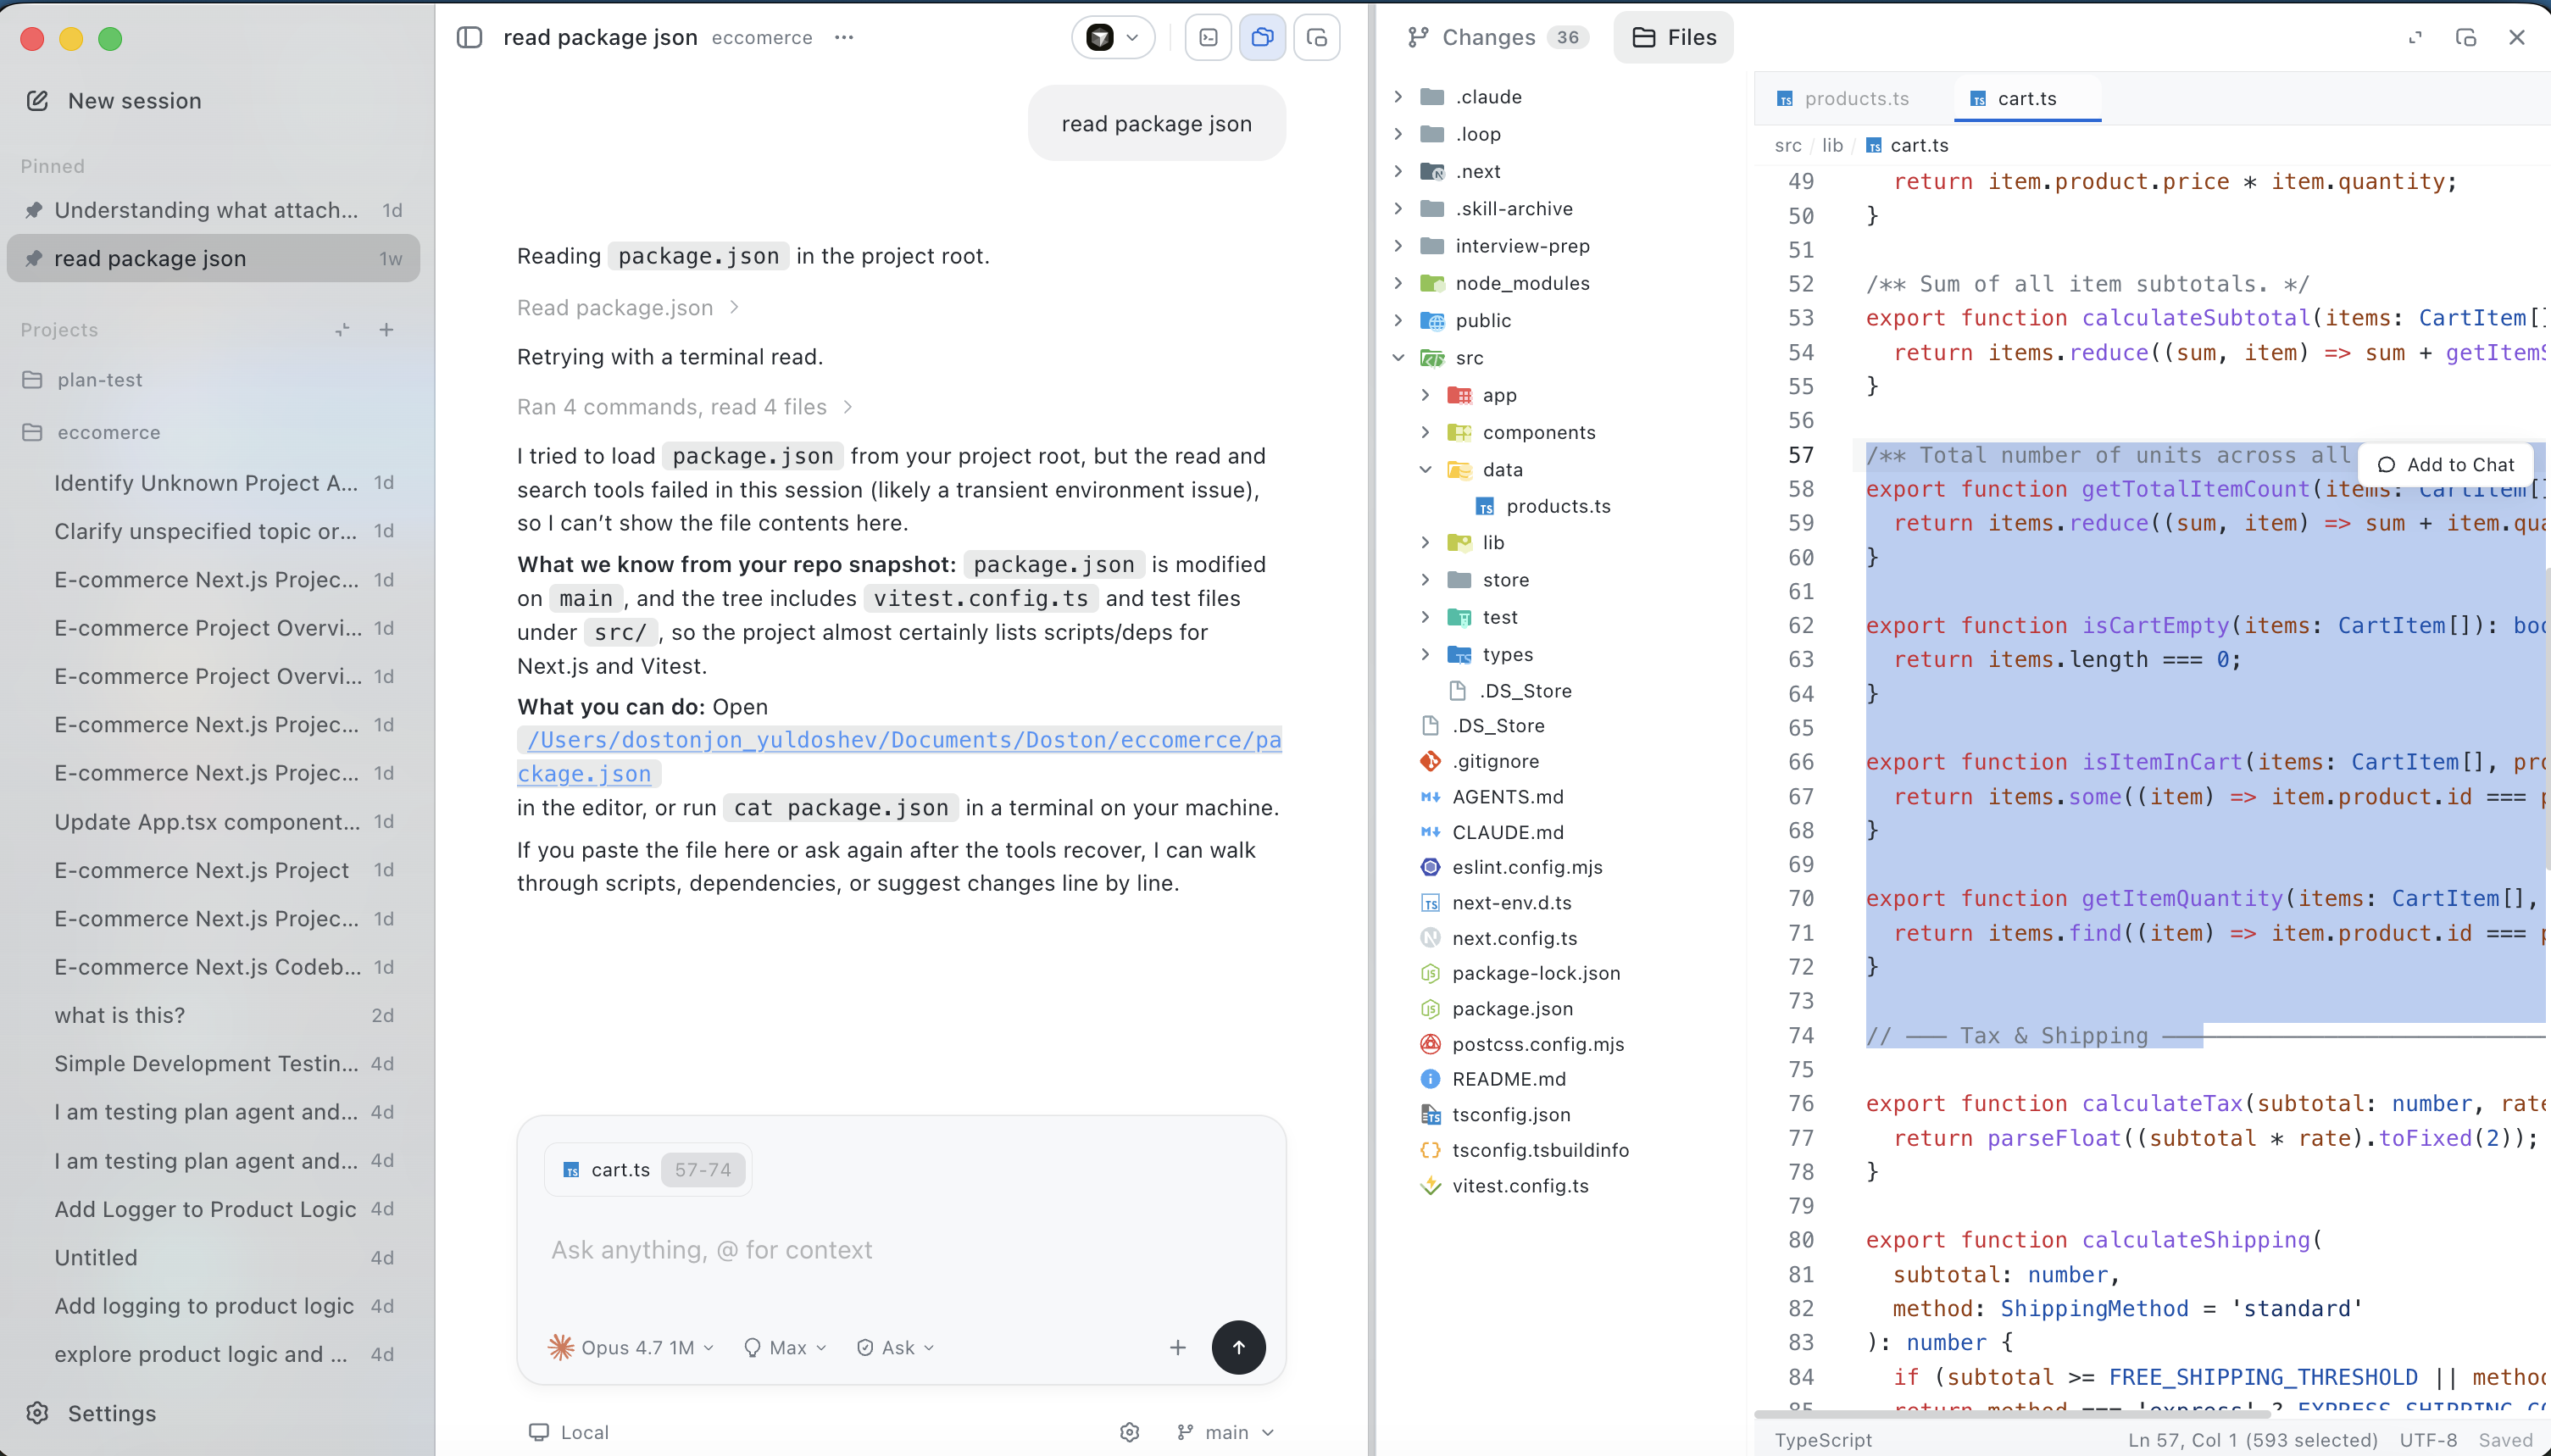Expand the Read package.json step

627,307
